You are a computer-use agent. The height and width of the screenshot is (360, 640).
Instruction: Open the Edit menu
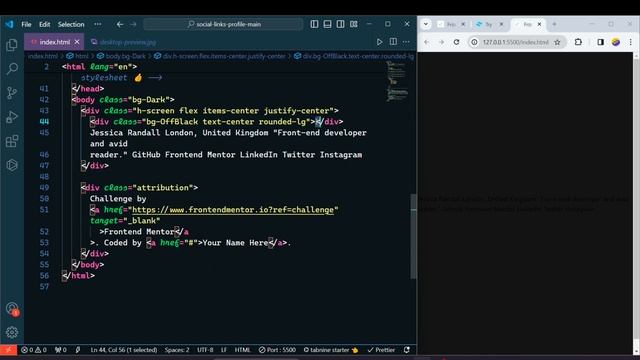pyautogui.click(x=44, y=24)
